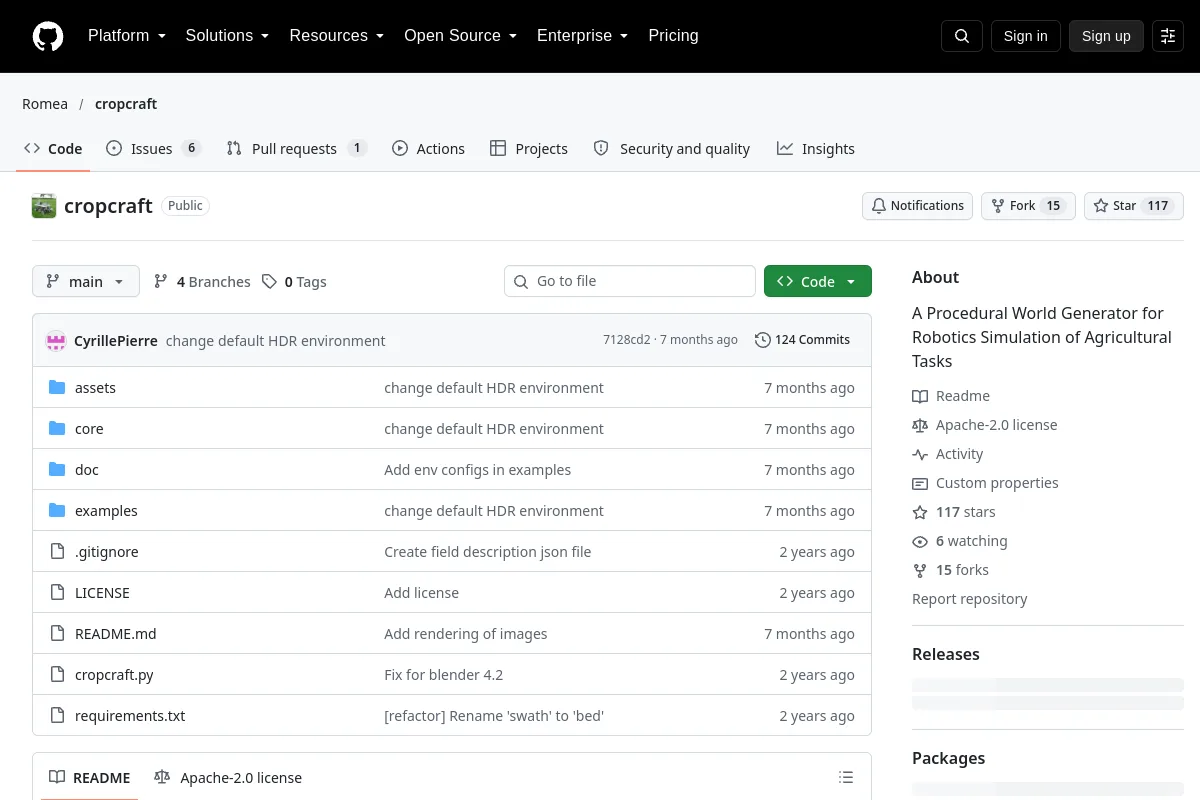Image resolution: width=1200 pixels, height=800 pixels.
Task: Open the README outline list icon
Action: [846, 778]
